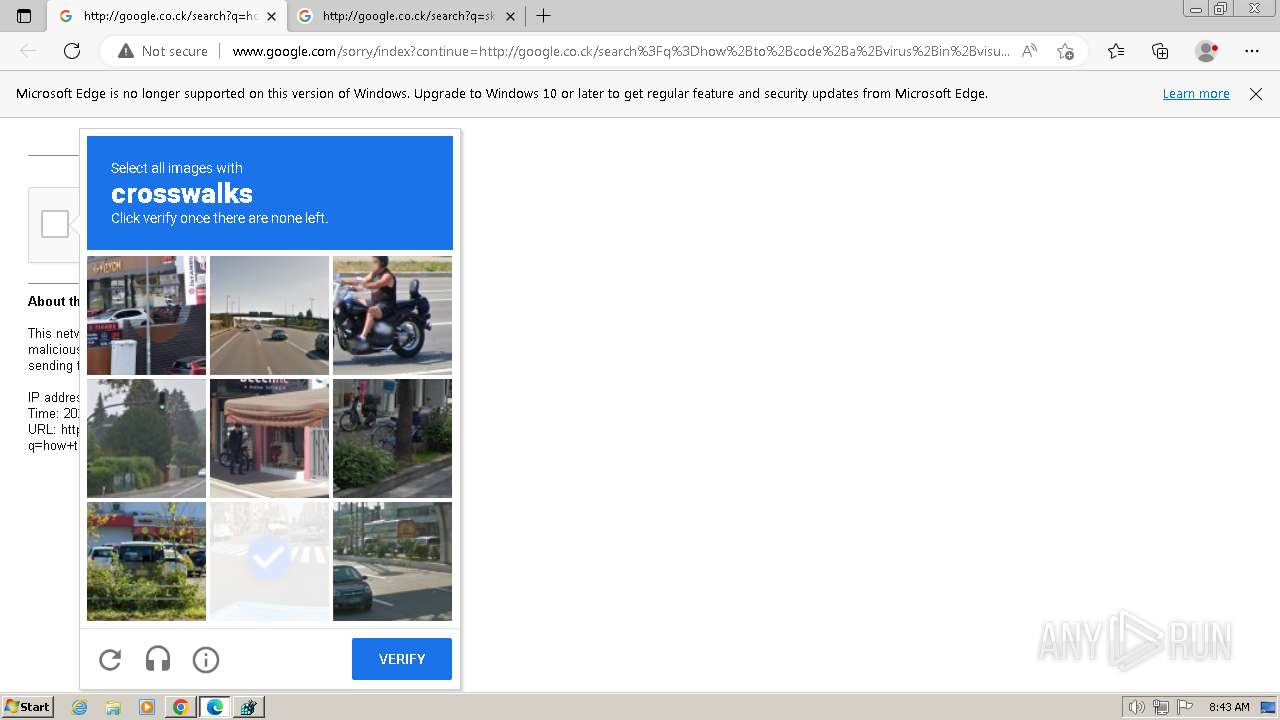Open a new tab

coord(544,16)
